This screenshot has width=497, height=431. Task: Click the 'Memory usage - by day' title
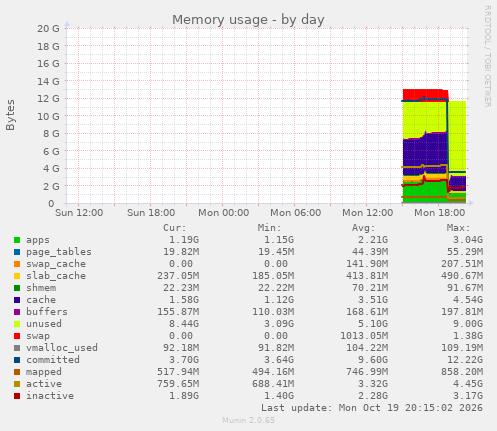[x=248, y=20]
